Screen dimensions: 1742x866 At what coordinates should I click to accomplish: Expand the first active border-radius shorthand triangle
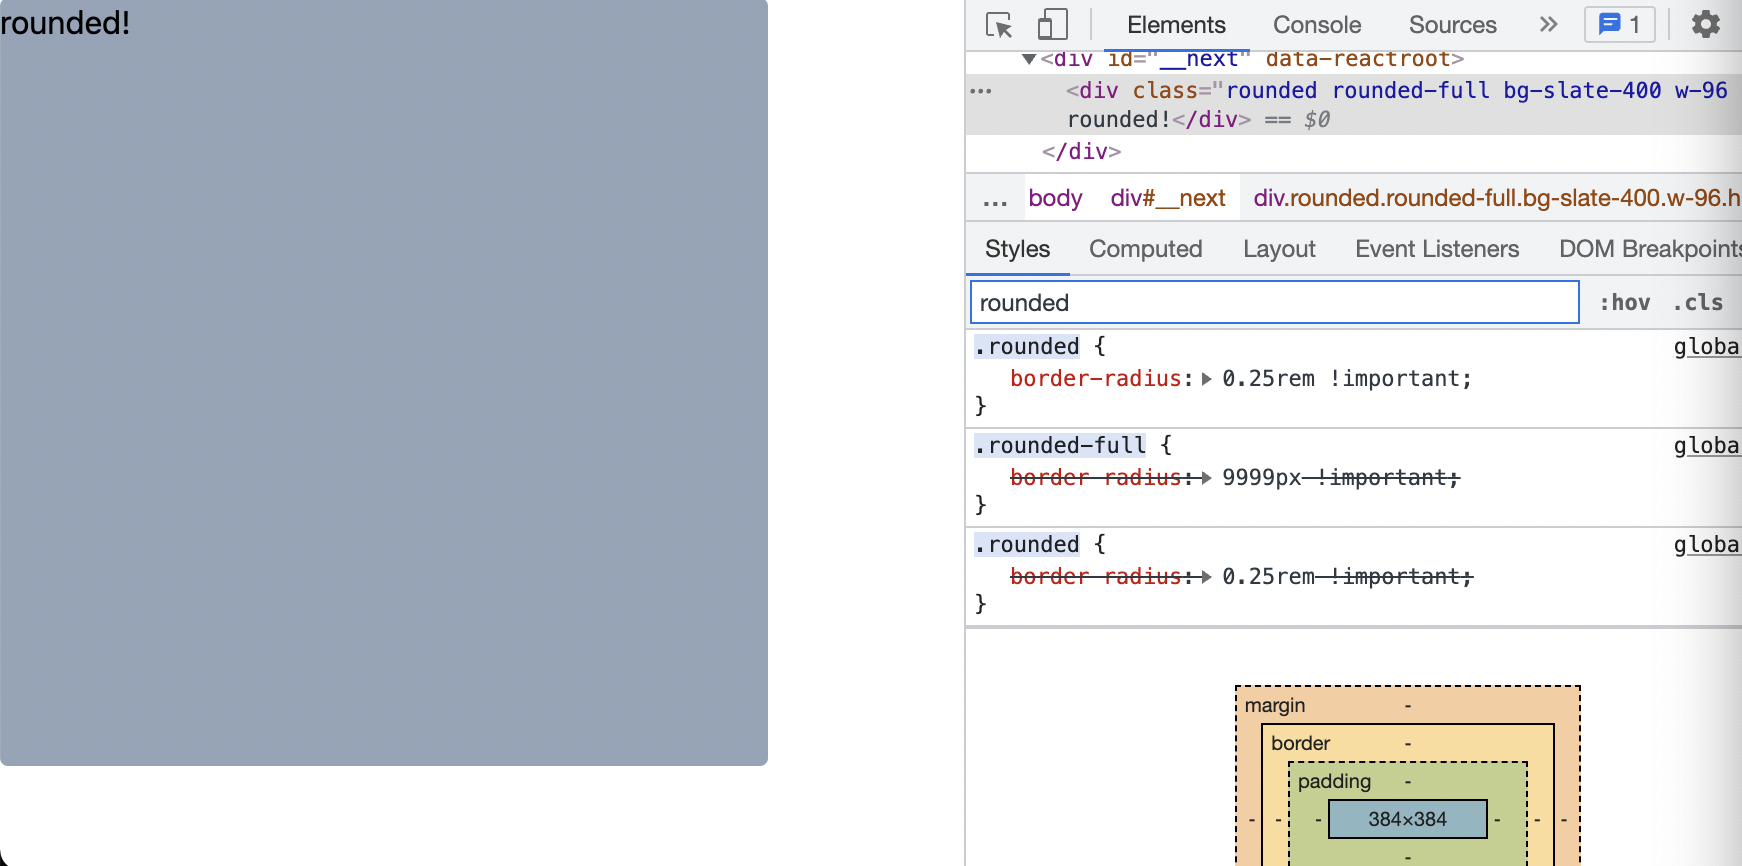(x=1207, y=379)
